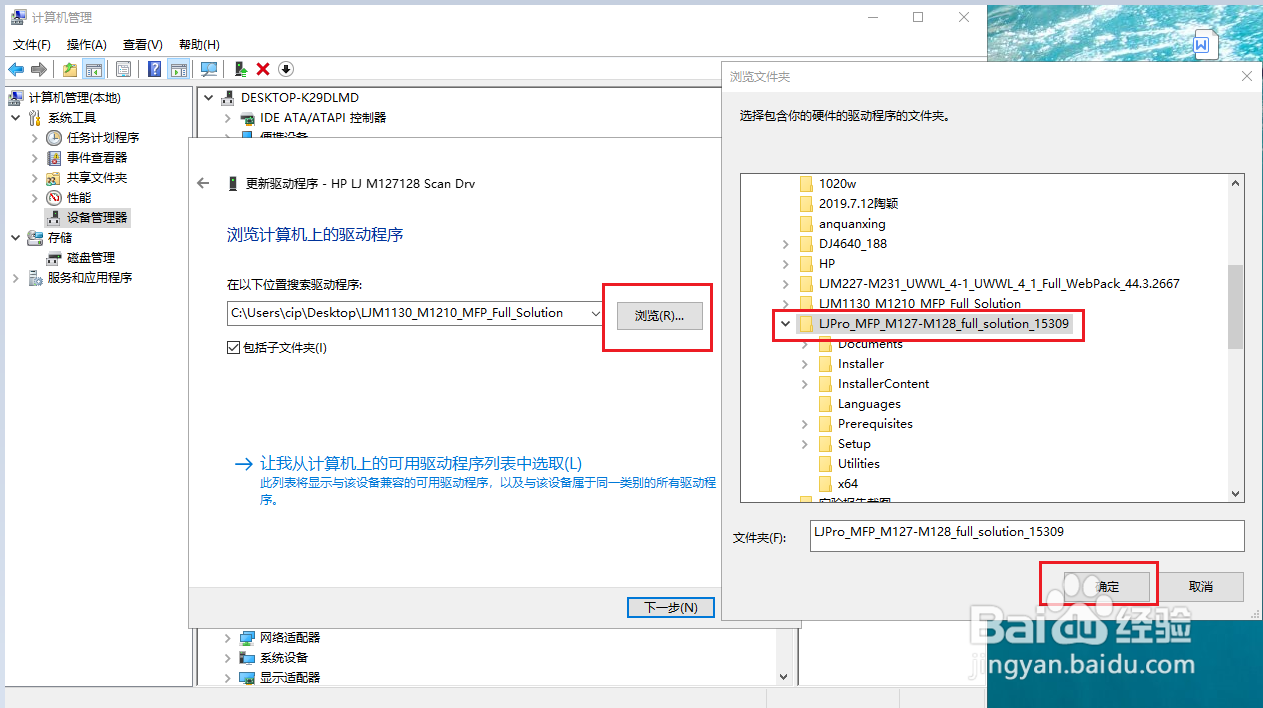This screenshot has width=1263, height=708.
Task: Select the 网络适配器 device category
Action: [x=290, y=638]
